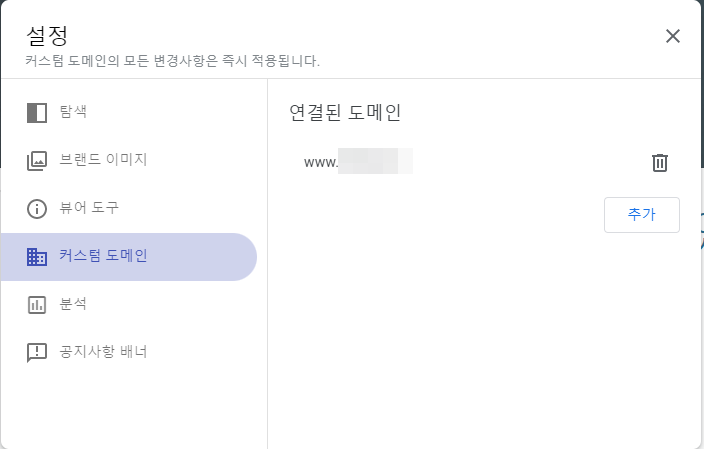704x449 pixels.
Task: Click the custom domain changes description text
Action: pos(172,61)
